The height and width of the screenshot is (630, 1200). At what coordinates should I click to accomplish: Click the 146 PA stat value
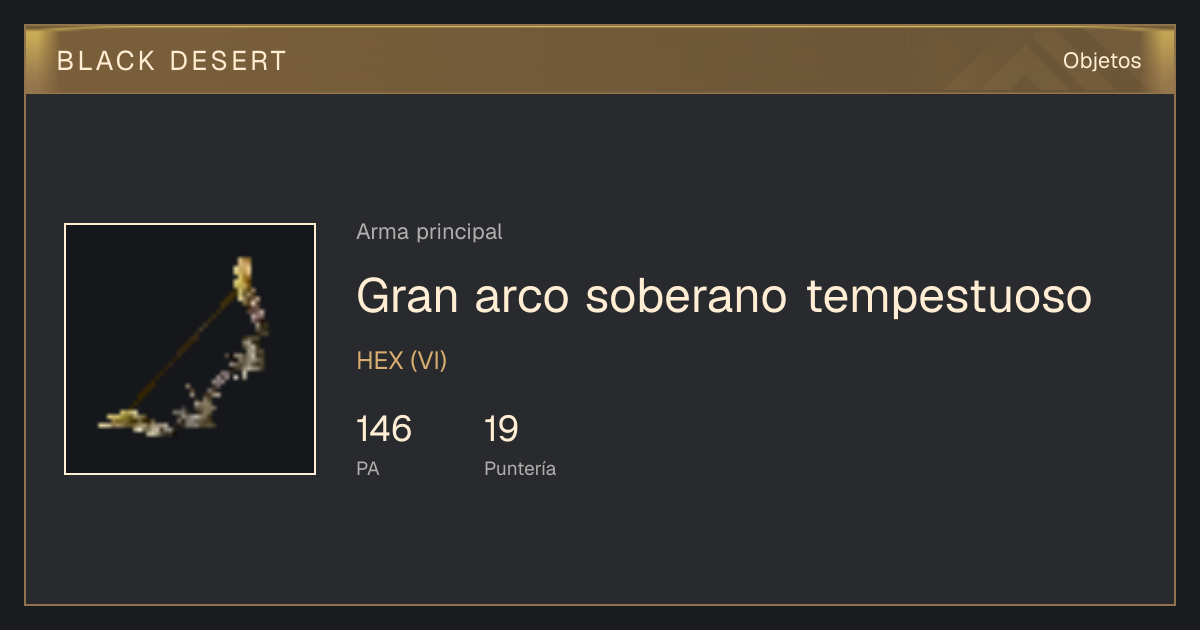(384, 429)
